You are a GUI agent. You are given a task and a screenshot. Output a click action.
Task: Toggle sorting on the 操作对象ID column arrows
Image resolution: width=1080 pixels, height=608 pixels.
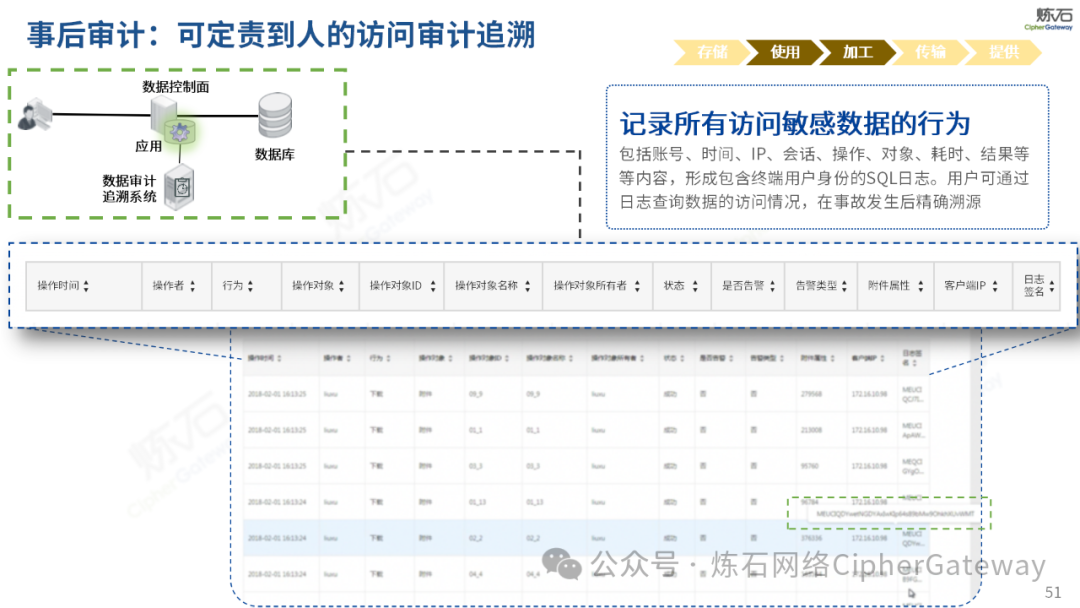[433, 286]
